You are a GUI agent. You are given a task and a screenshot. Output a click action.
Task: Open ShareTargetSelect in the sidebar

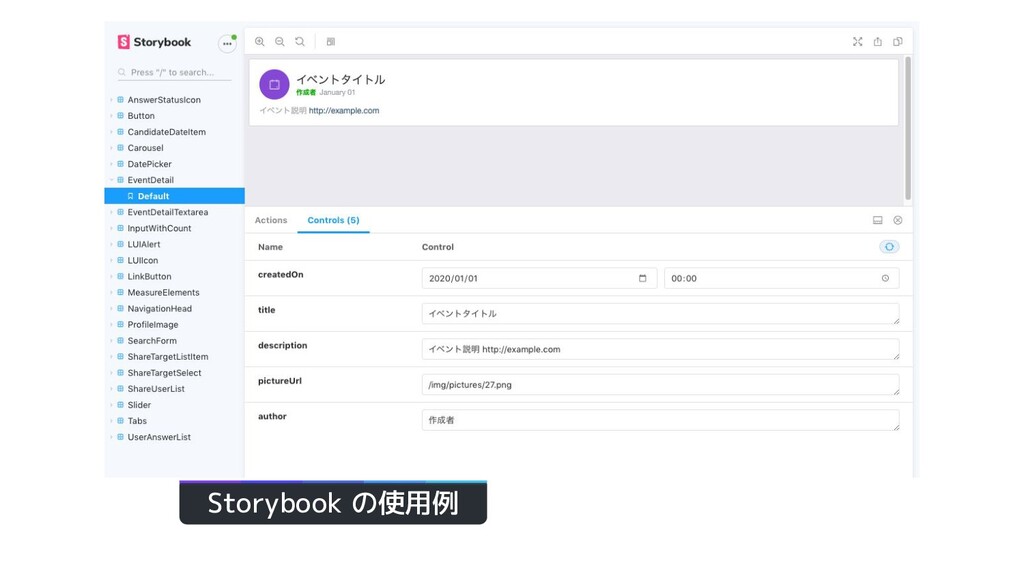(165, 373)
